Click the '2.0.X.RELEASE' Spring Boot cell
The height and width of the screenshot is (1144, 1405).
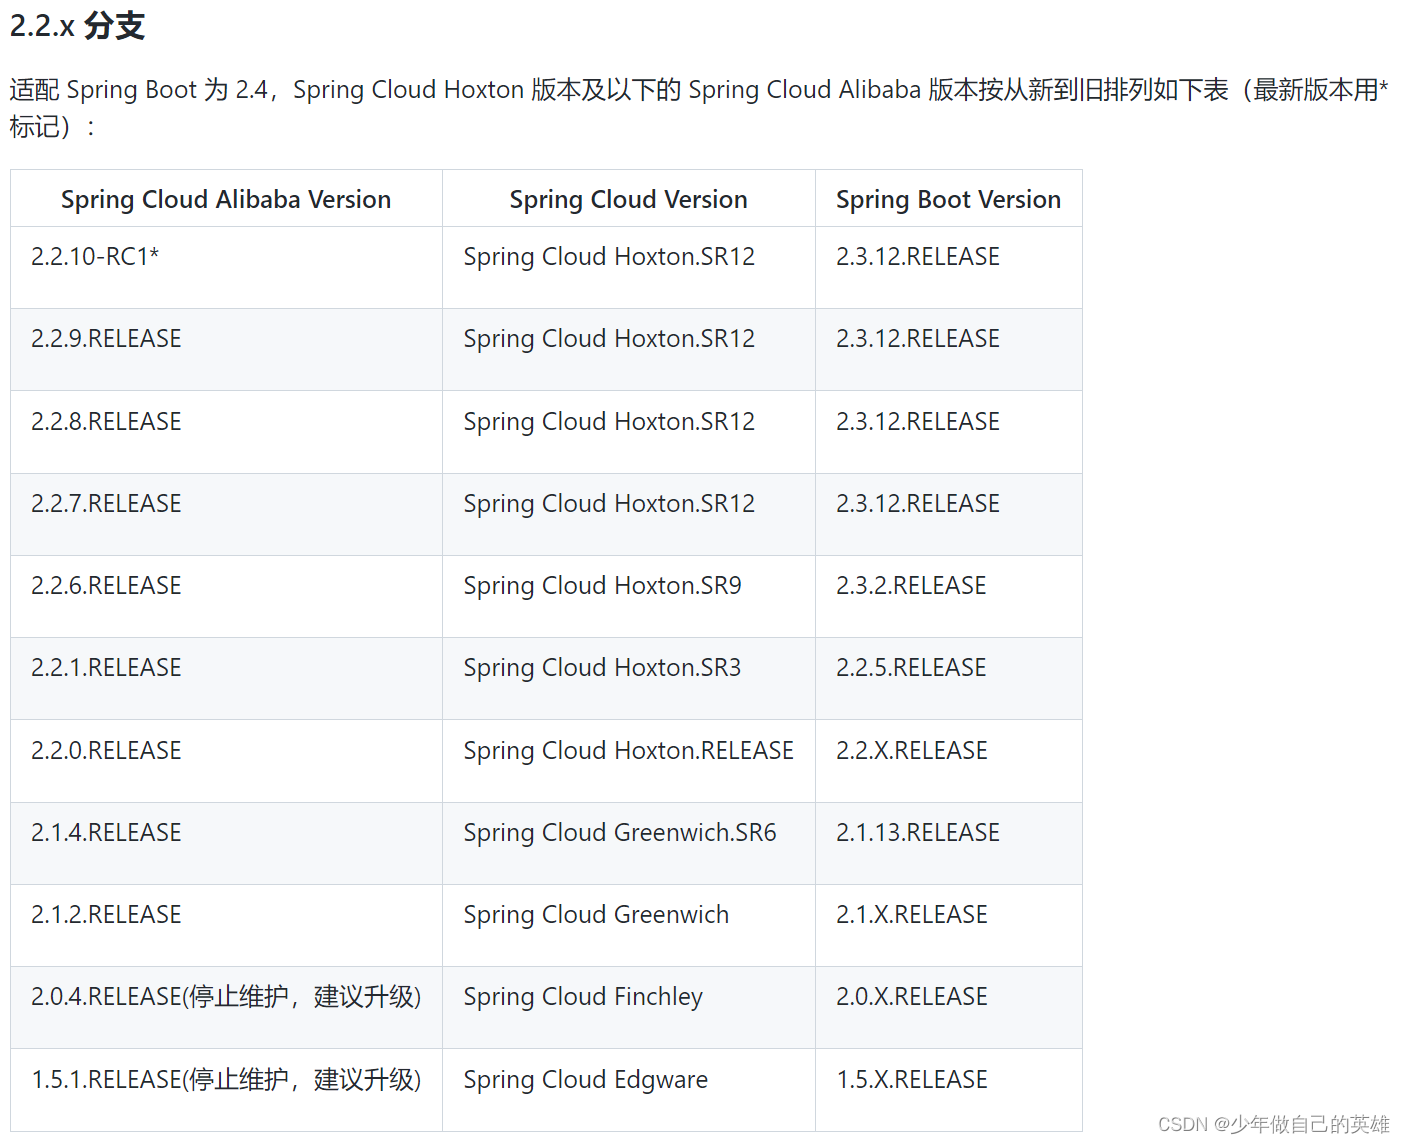click(949, 1008)
